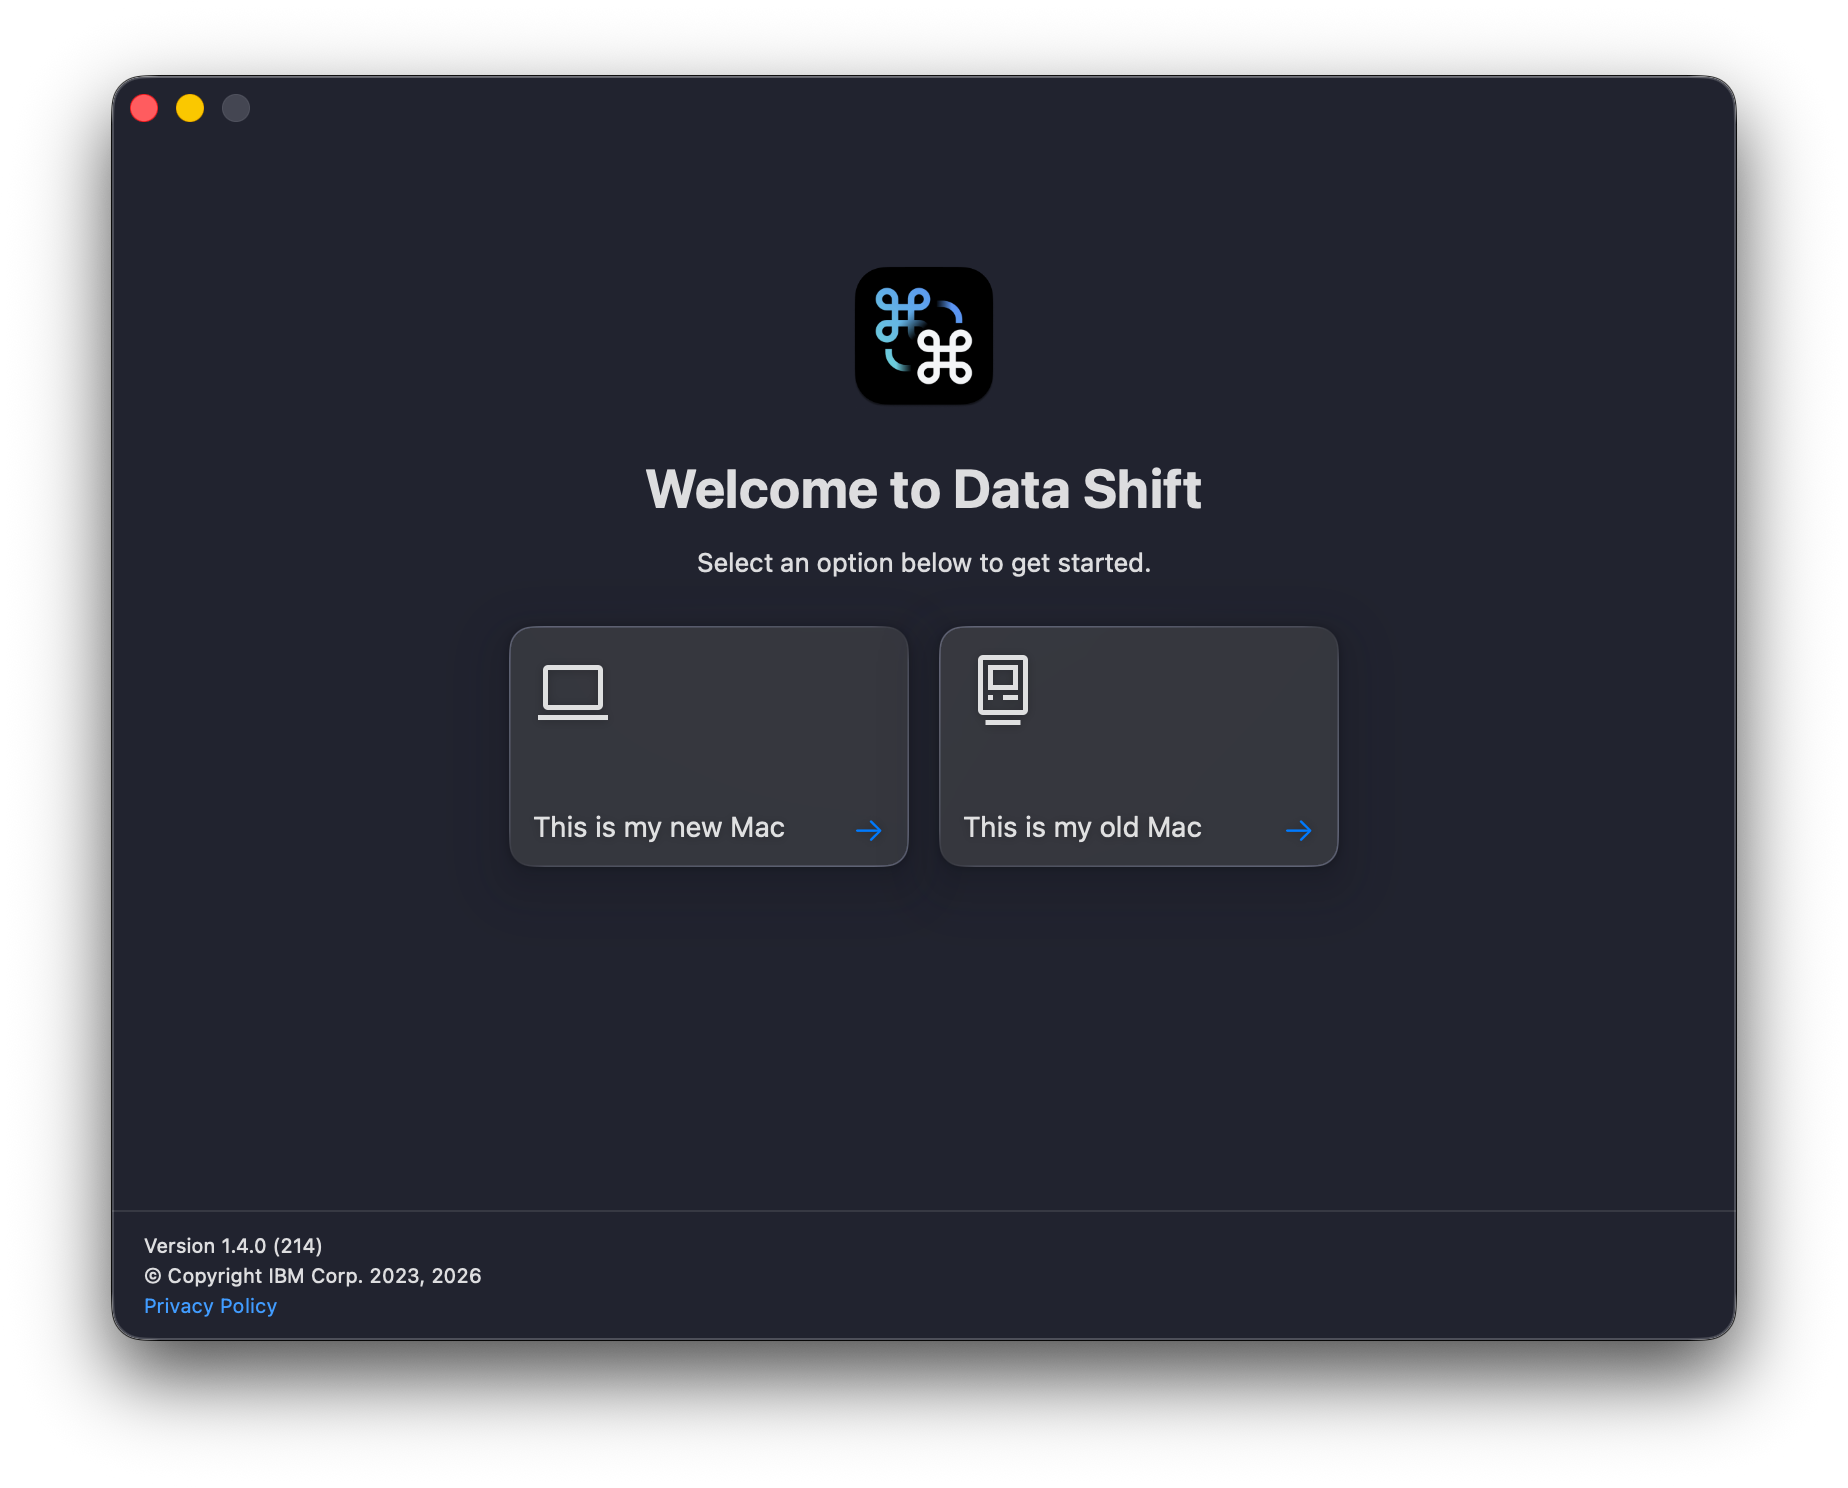1848x1488 pixels.
Task: Click the "Select an option below" subtitle
Action: tap(923, 563)
